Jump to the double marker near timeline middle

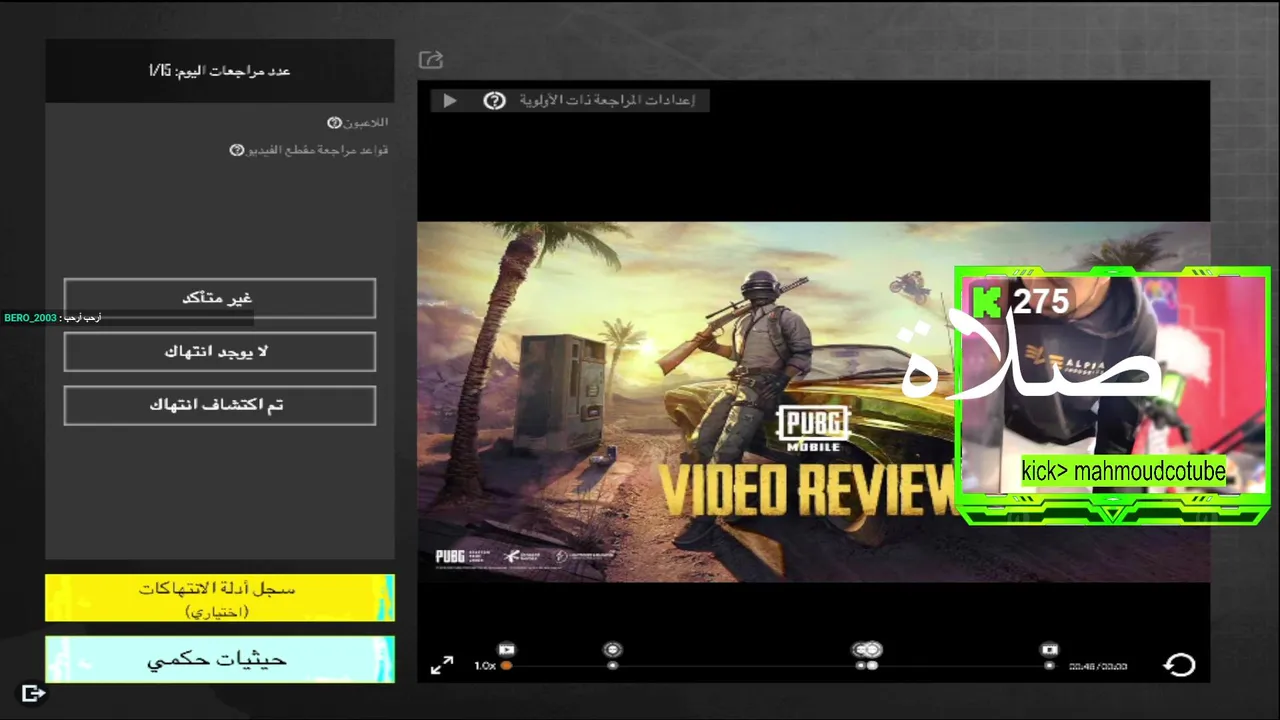[866, 650]
